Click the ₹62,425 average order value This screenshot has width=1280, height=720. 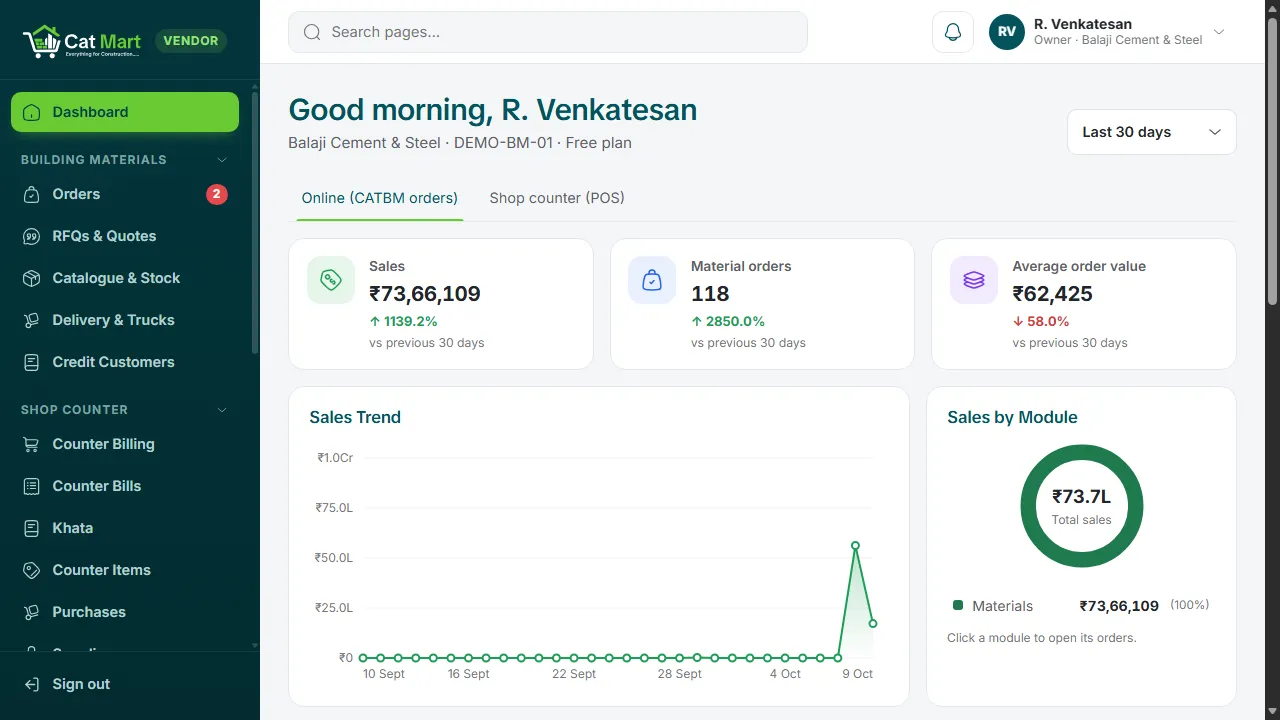coord(1052,294)
